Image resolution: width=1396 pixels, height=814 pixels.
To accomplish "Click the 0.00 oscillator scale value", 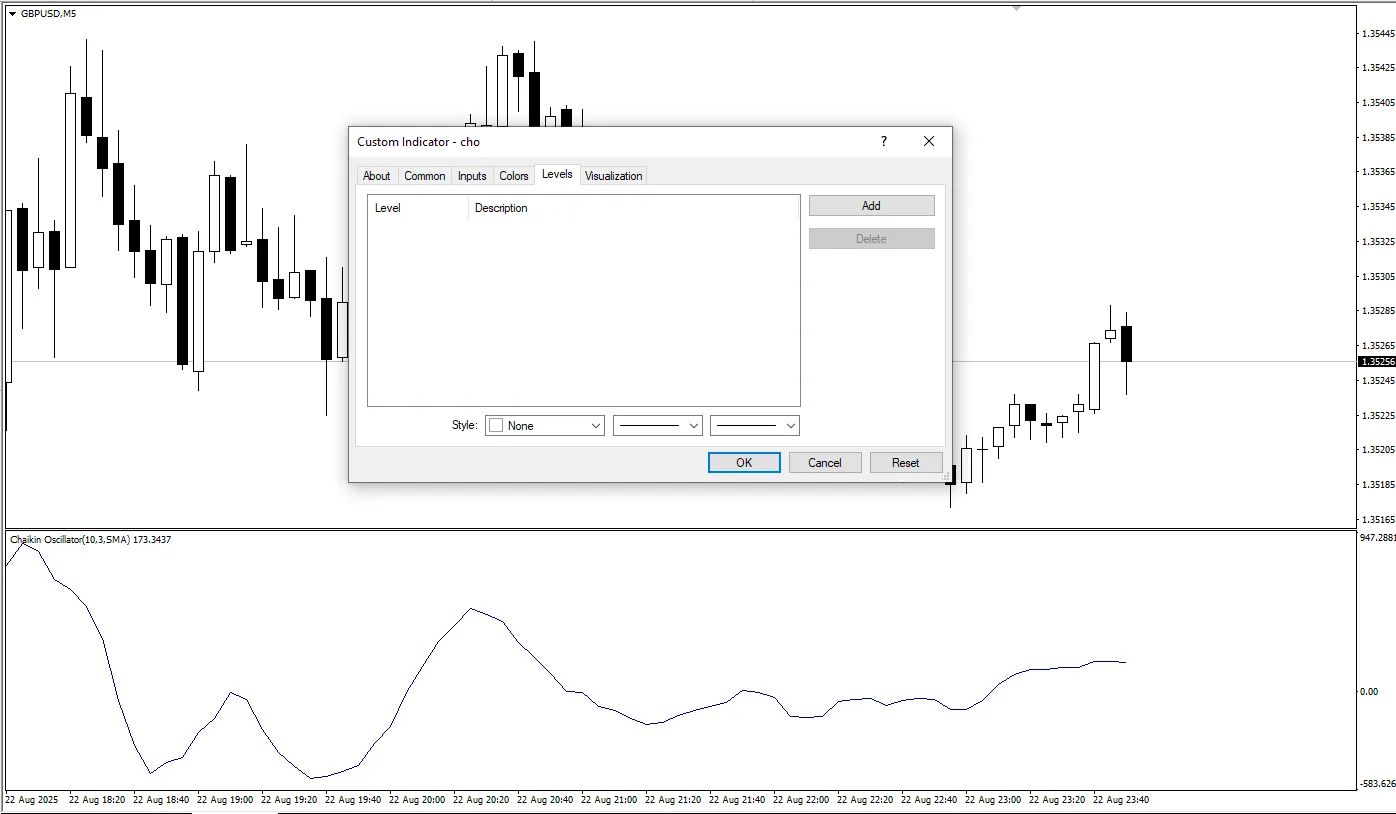I will [x=1369, y=691].
